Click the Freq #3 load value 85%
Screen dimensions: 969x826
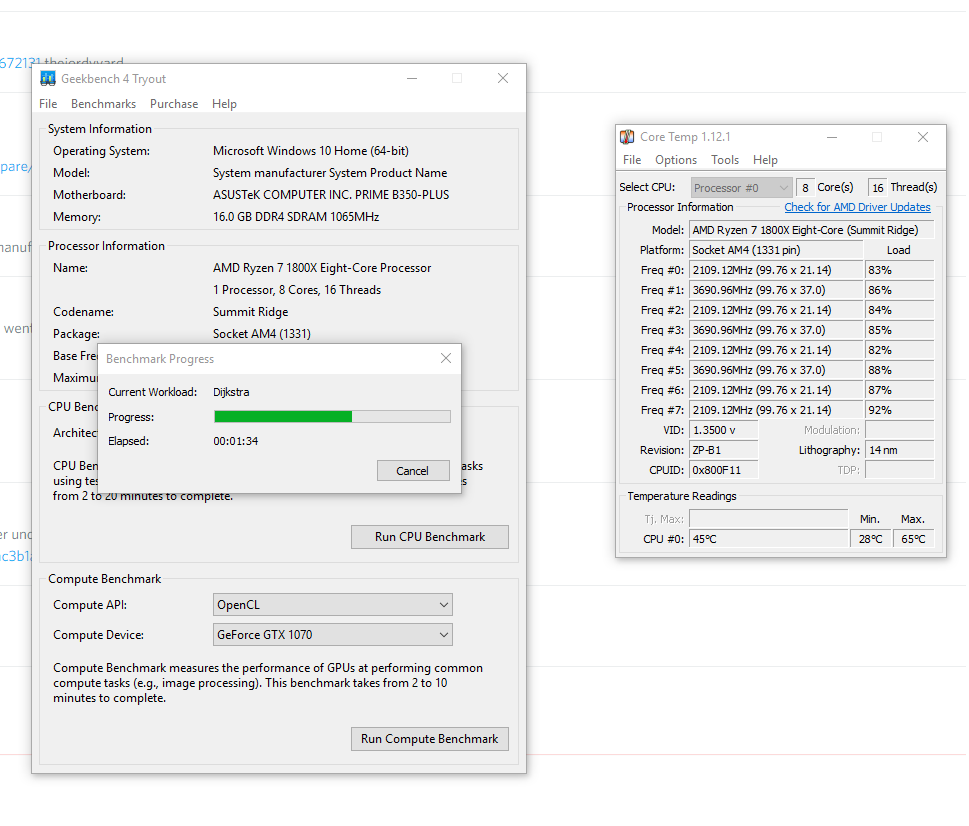[899, 330]
